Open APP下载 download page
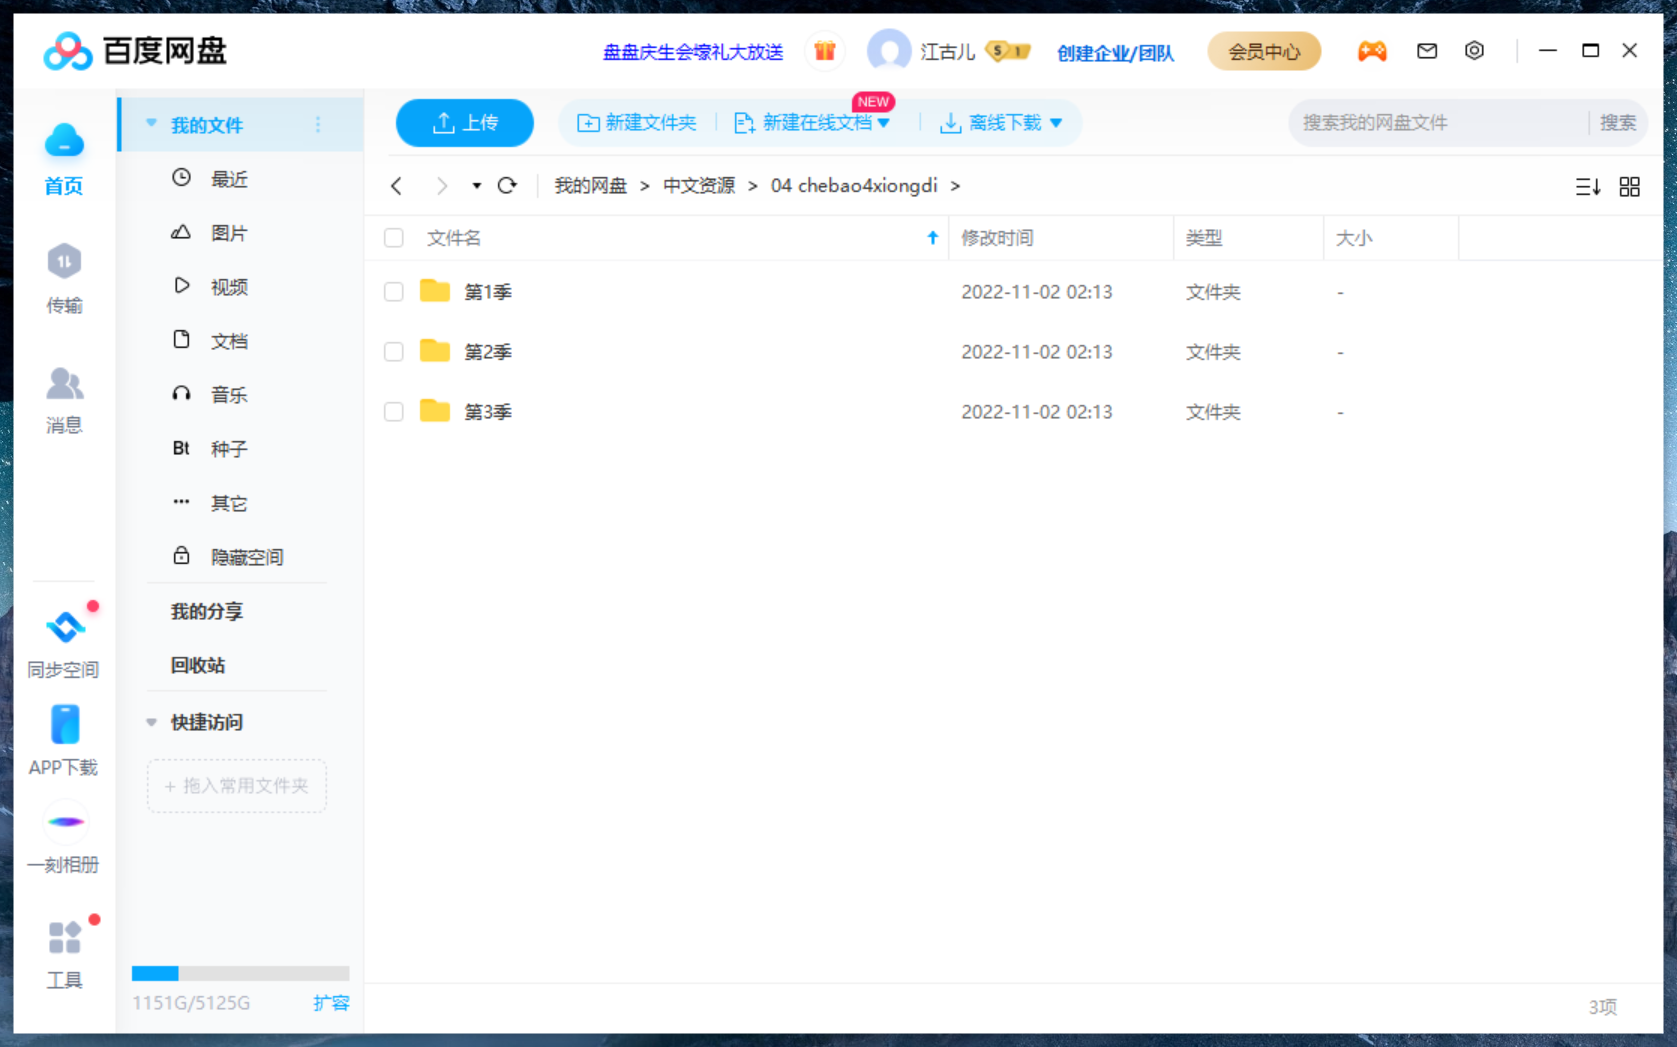Image resolution: width=1677 pixels, height=1047 pixels. pos(64,740)
